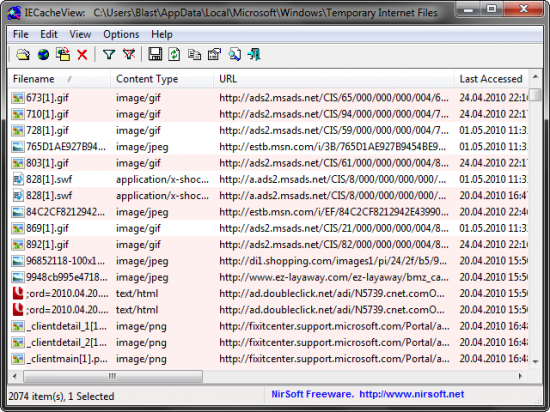
Task: Select the 828[1].swf row from 01.05.2010
Action: coord(268,180)
